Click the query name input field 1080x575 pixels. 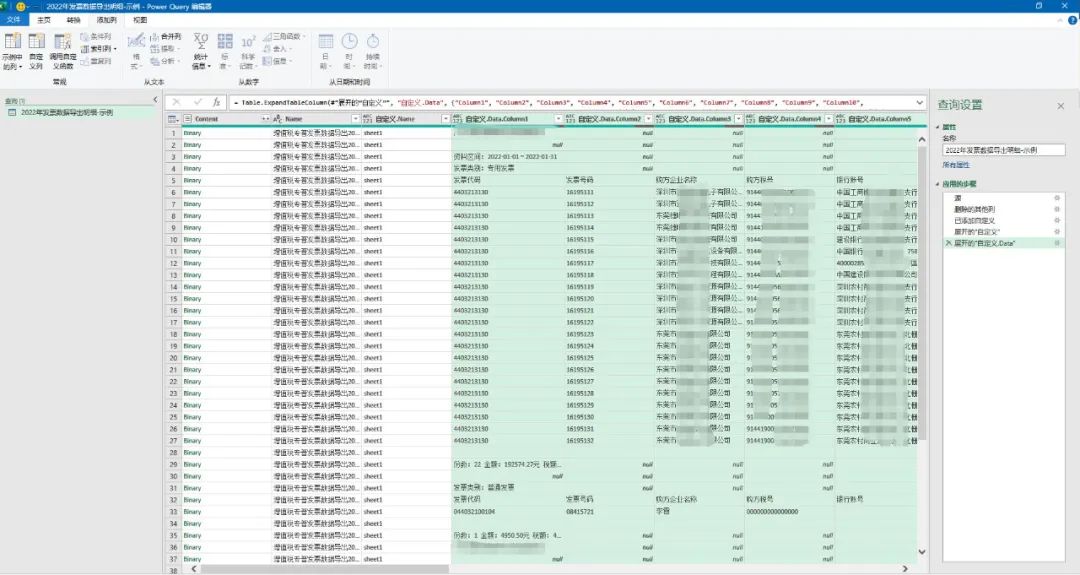pos(1004,149)
